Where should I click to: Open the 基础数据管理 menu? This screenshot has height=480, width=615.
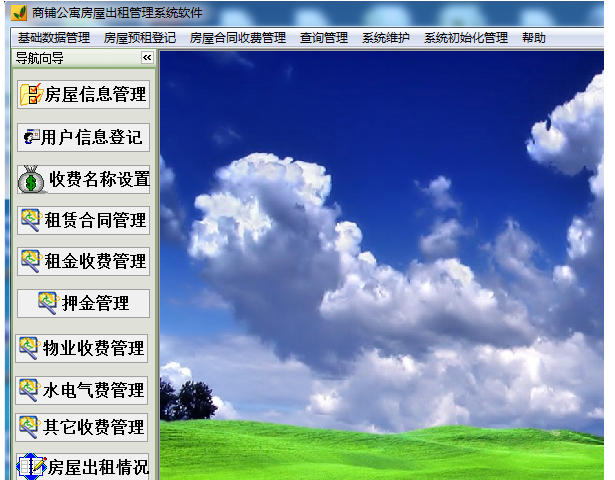point(54,38)
